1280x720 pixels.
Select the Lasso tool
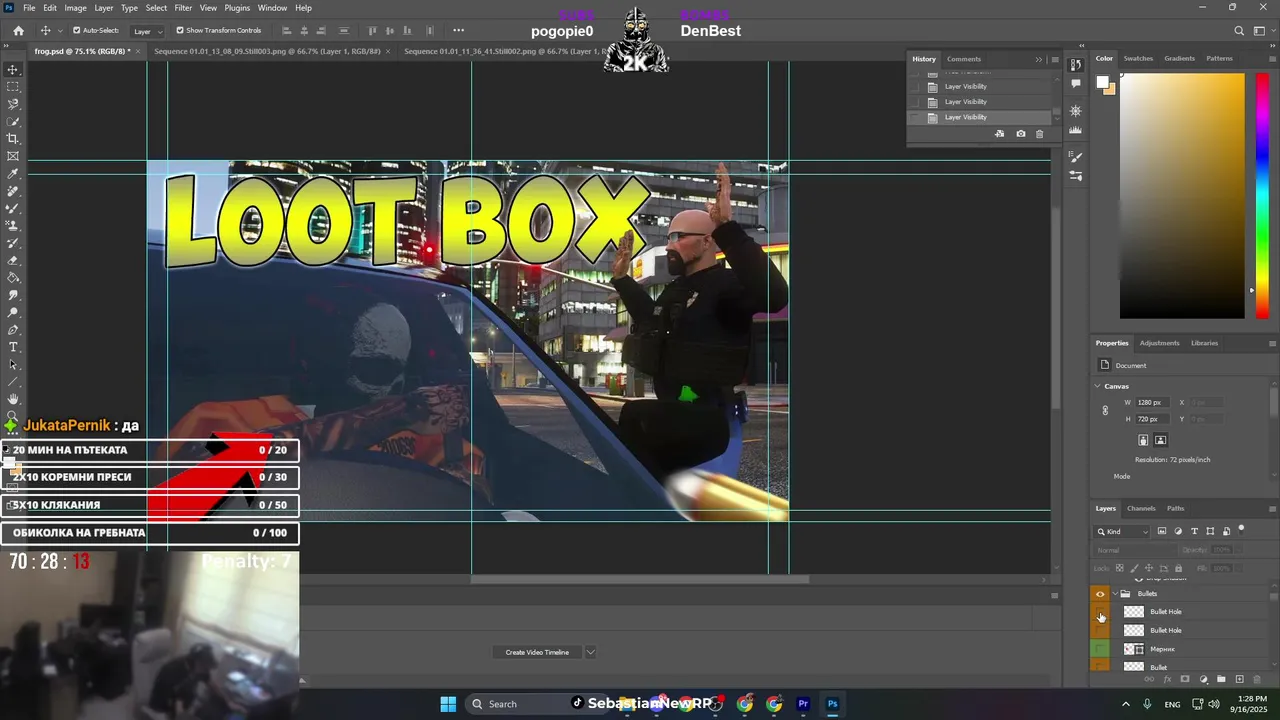click(13, 104)
